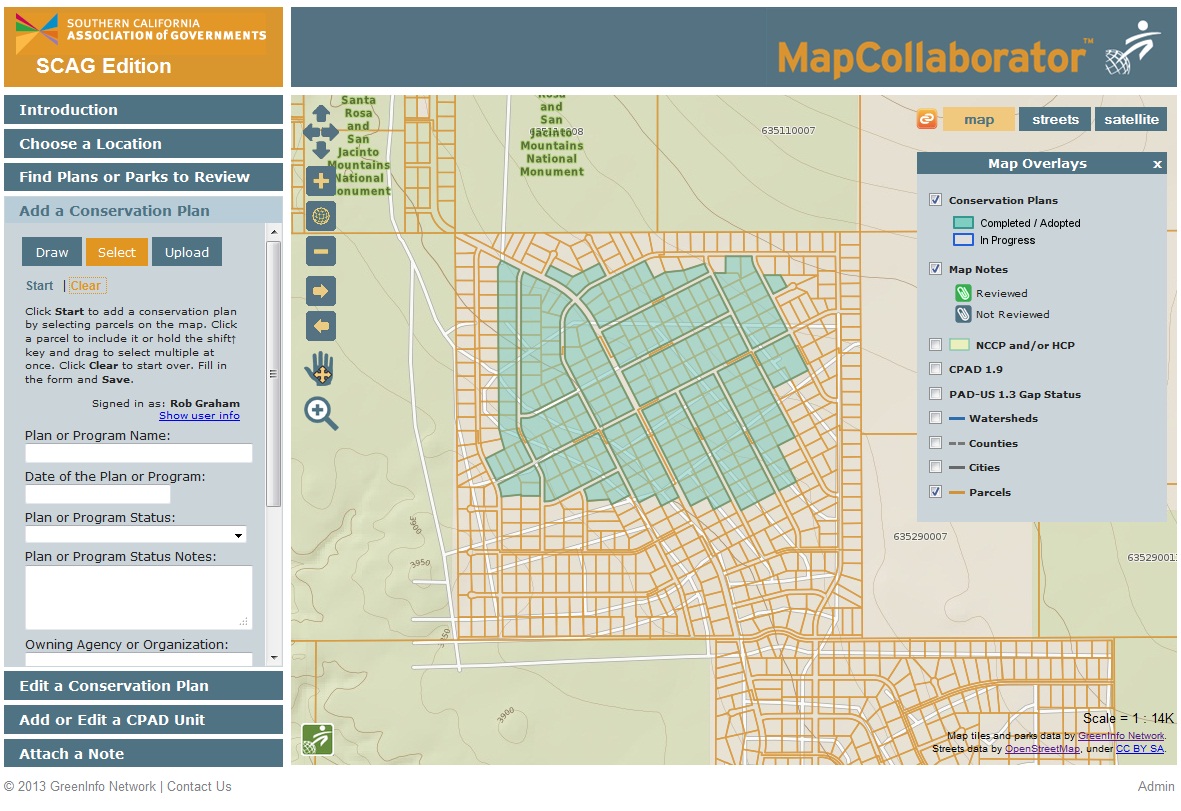
Task: Enable Cities overlay
Action: pos(935,467)
